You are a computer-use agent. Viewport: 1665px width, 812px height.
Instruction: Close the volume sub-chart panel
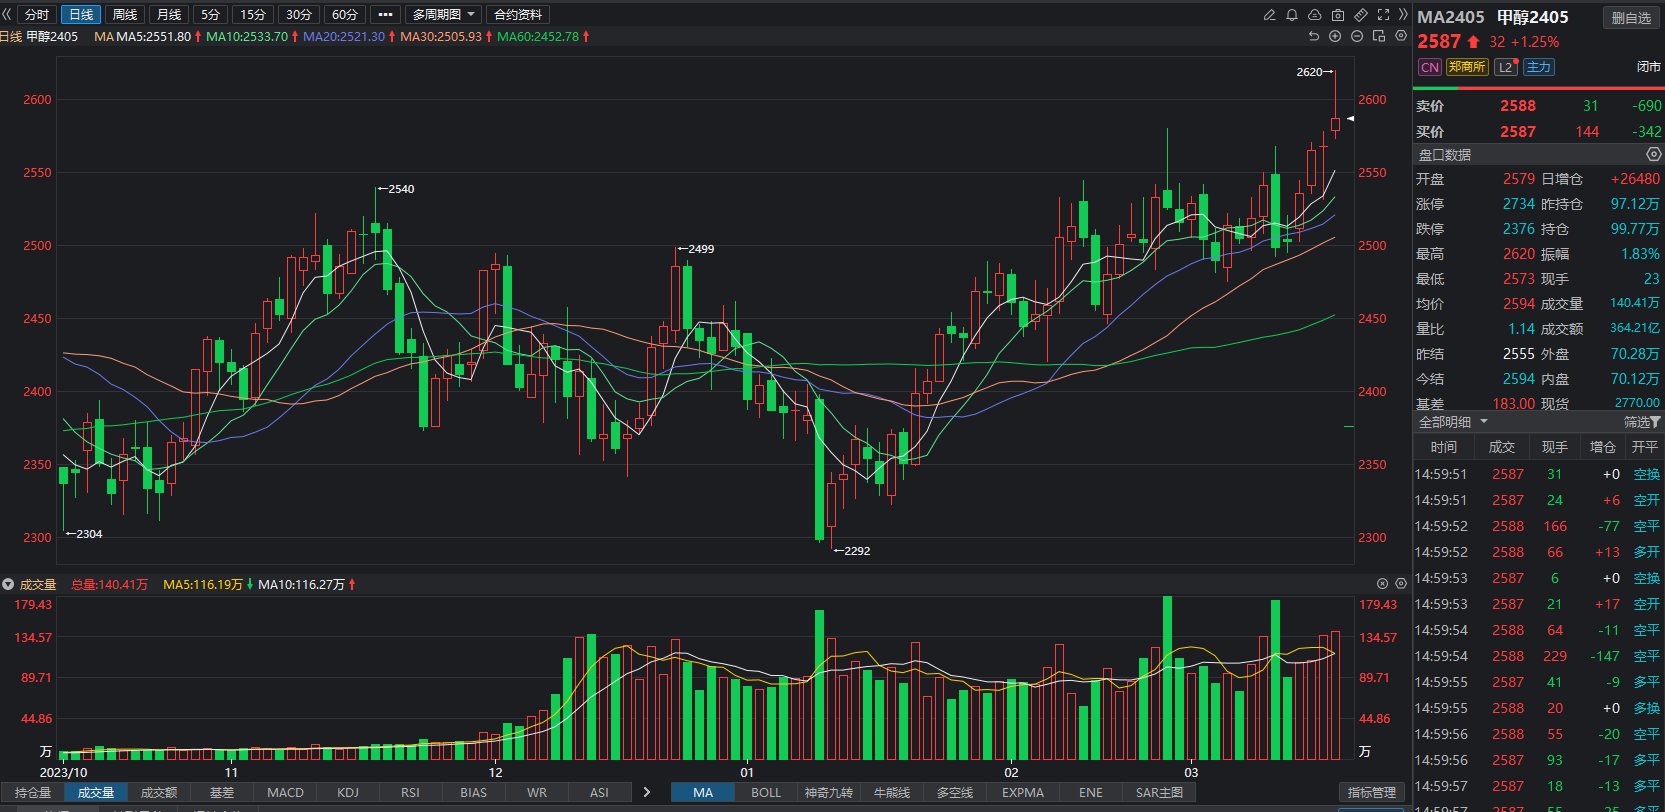(1383, 583)
